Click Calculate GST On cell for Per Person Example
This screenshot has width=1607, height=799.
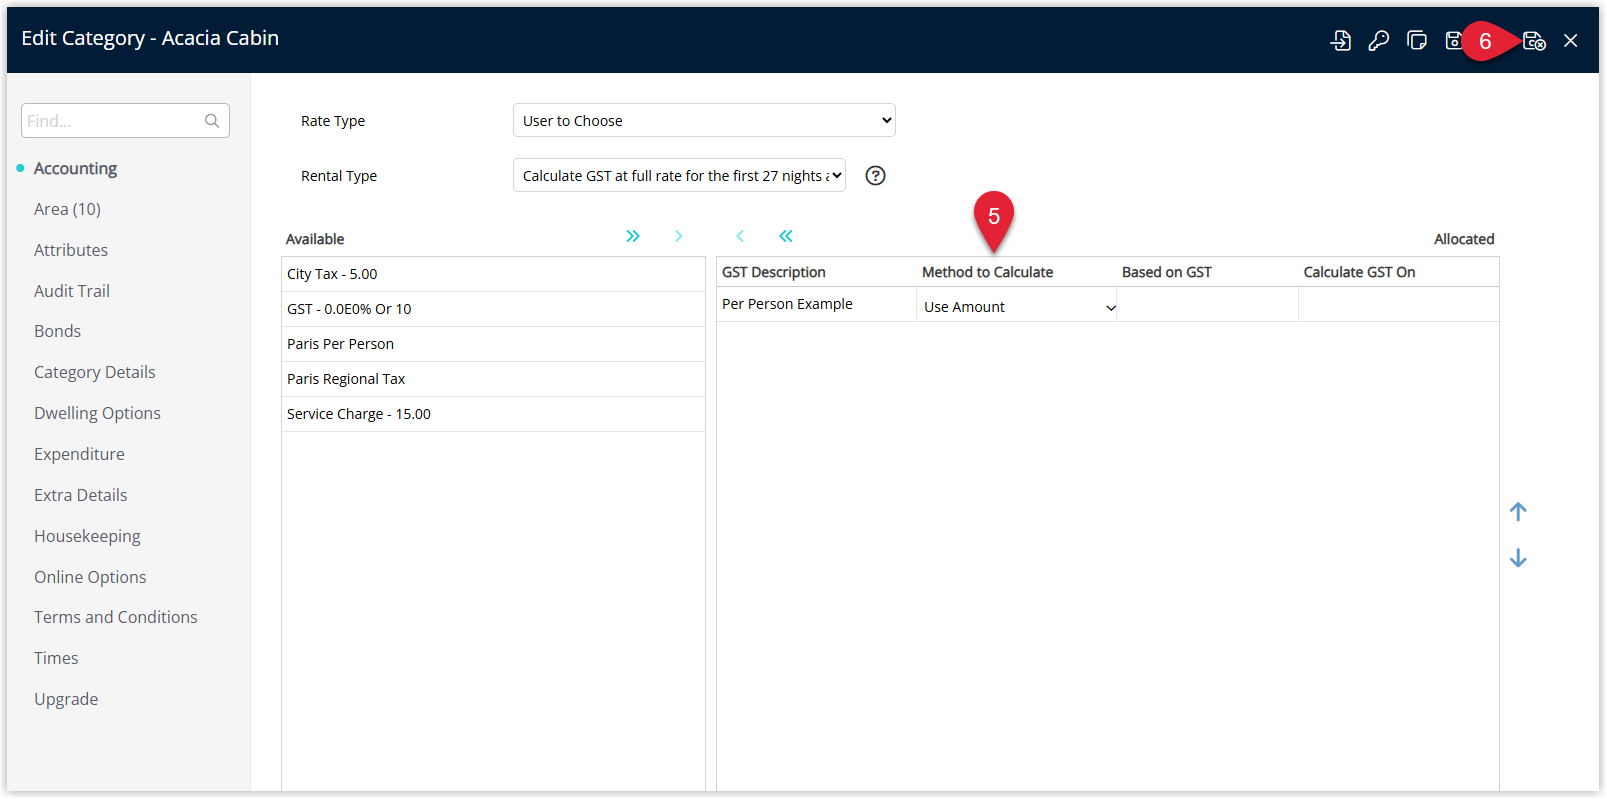click(1398, 305)
